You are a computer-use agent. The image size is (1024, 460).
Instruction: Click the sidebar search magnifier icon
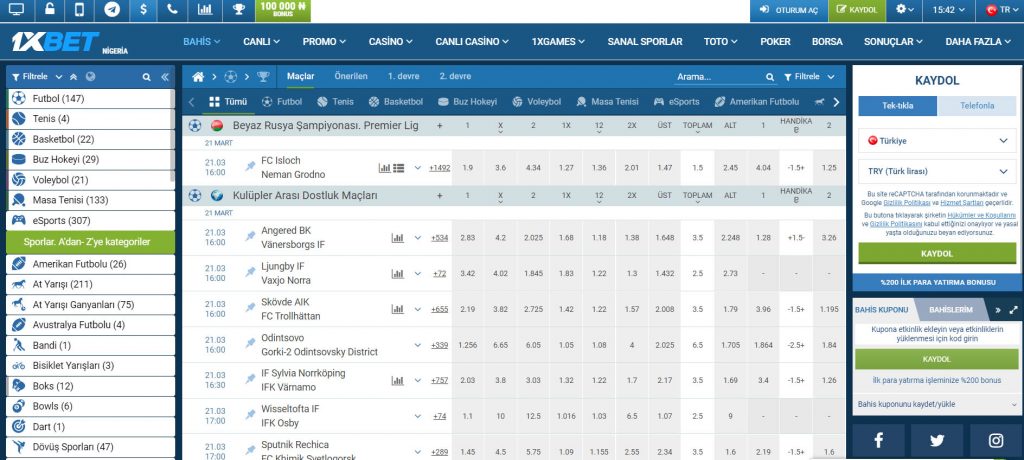[147, 77]
